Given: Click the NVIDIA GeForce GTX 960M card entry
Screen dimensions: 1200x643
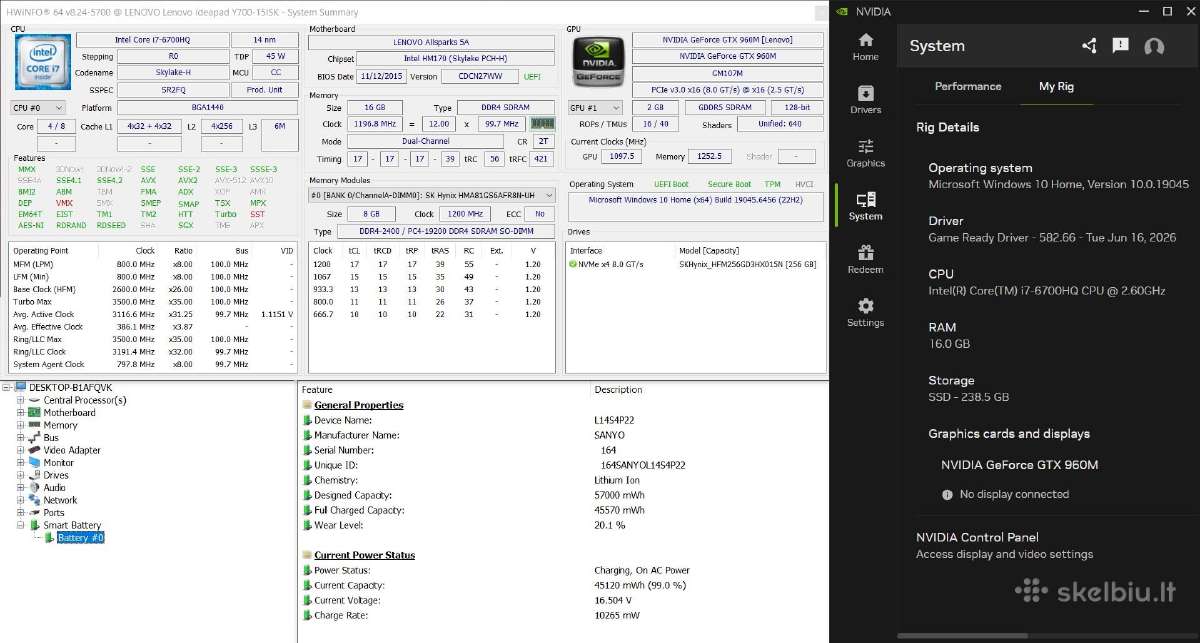Looking at the screenshot, I should pyautogui.click(x=1019, y=465).
